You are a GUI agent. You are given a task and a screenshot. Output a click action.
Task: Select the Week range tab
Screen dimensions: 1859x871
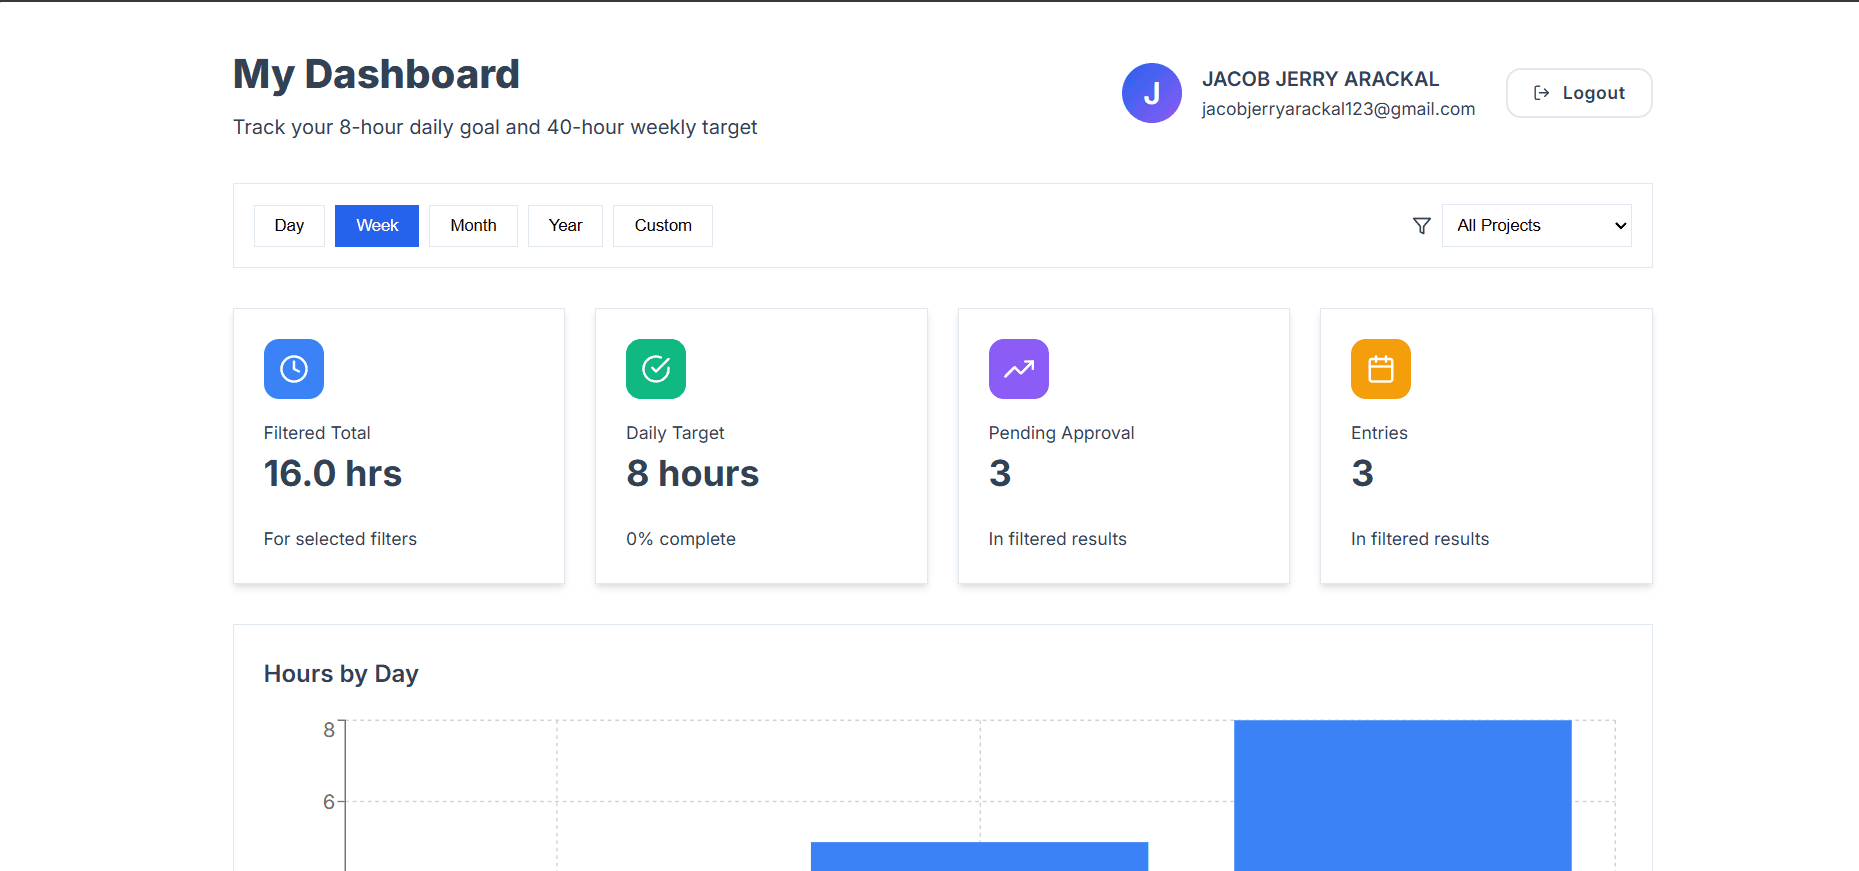coord(377,226)
